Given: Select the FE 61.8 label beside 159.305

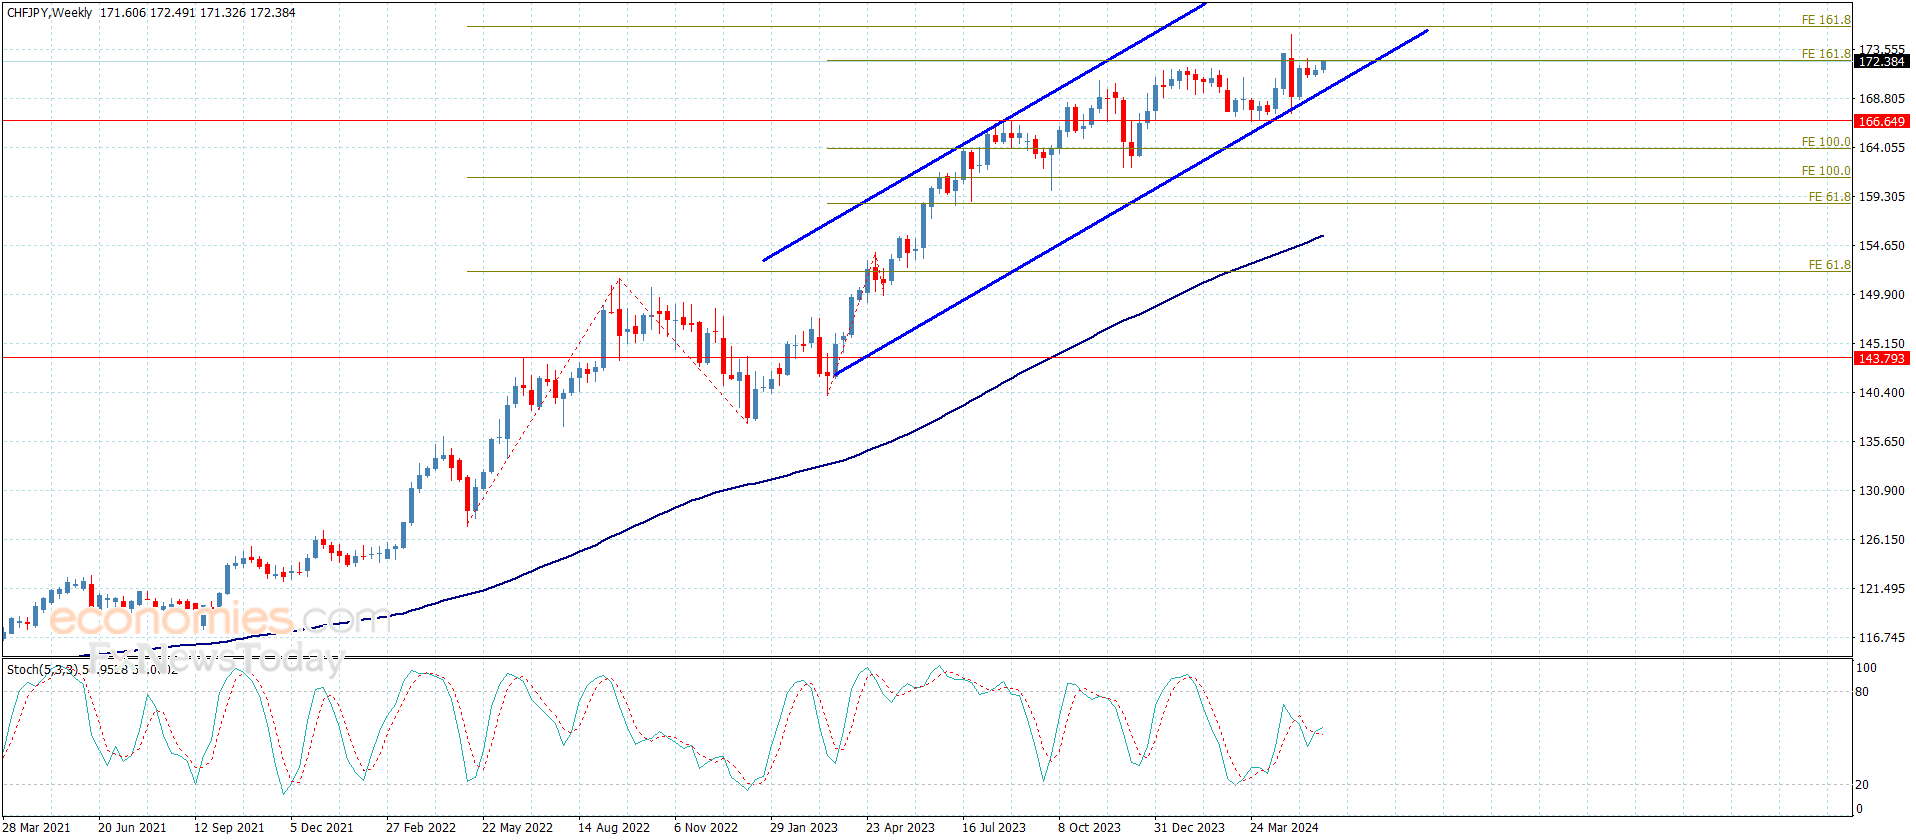Looking at the screenshot, I should 1830,197.
